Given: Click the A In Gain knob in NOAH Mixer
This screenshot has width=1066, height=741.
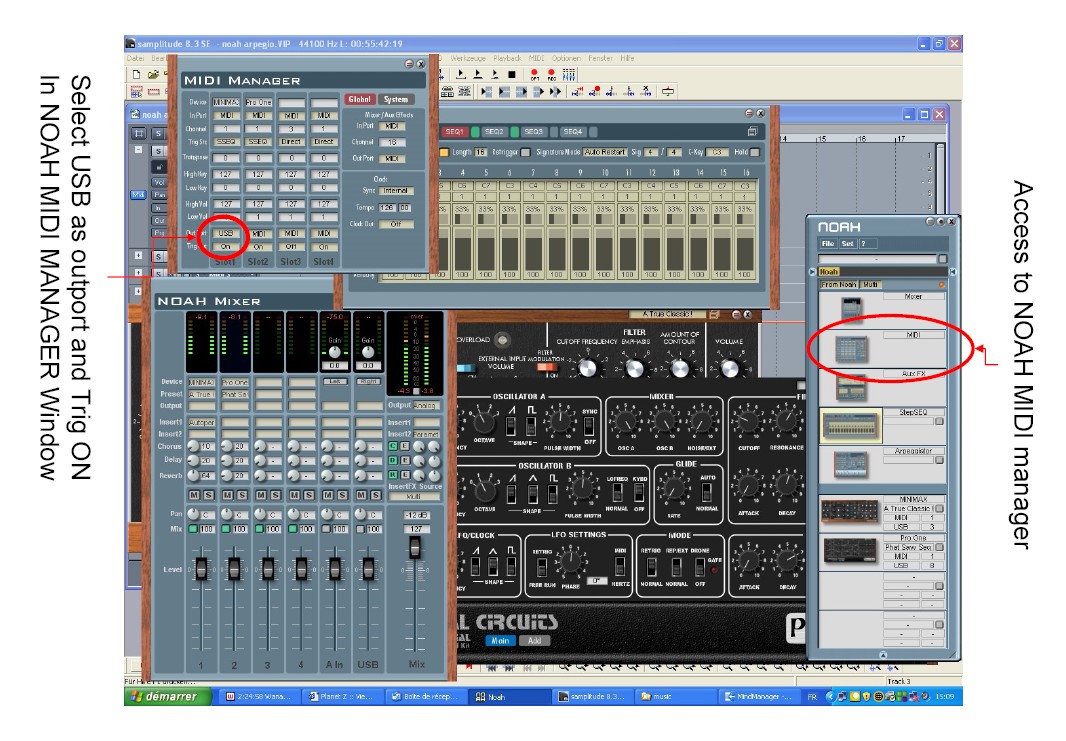Looking at the screenshot, I should tap(334, 352).
